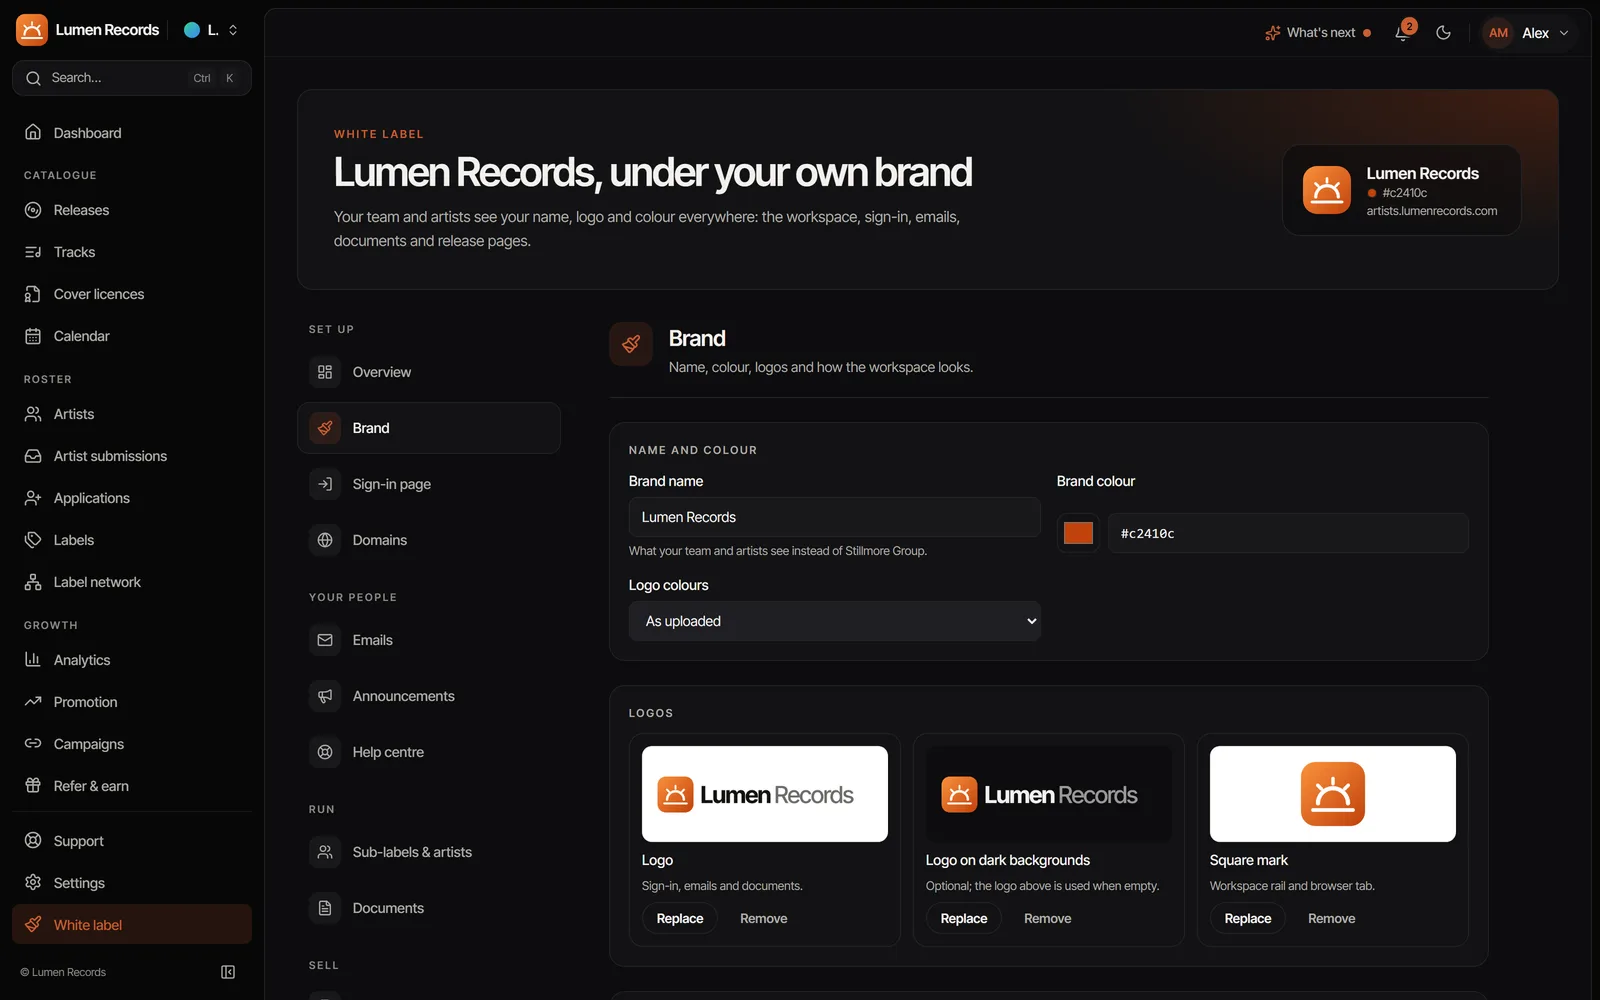Click the Calendar icon in sidebar
1600x1000 pixels.
click(x=33, y=336)
